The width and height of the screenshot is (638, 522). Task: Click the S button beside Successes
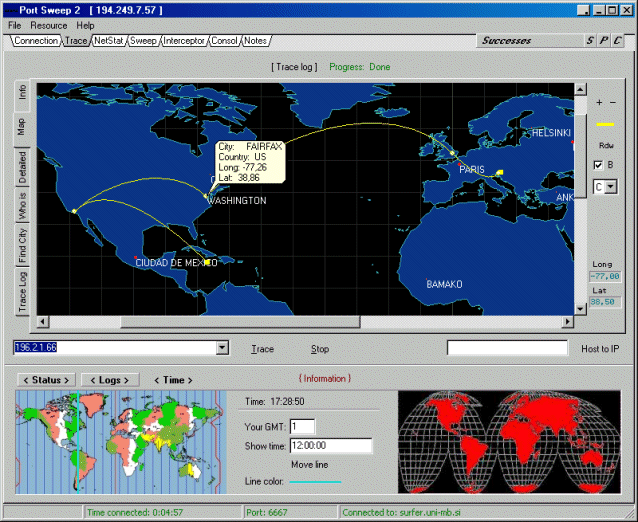pos(590,41)
